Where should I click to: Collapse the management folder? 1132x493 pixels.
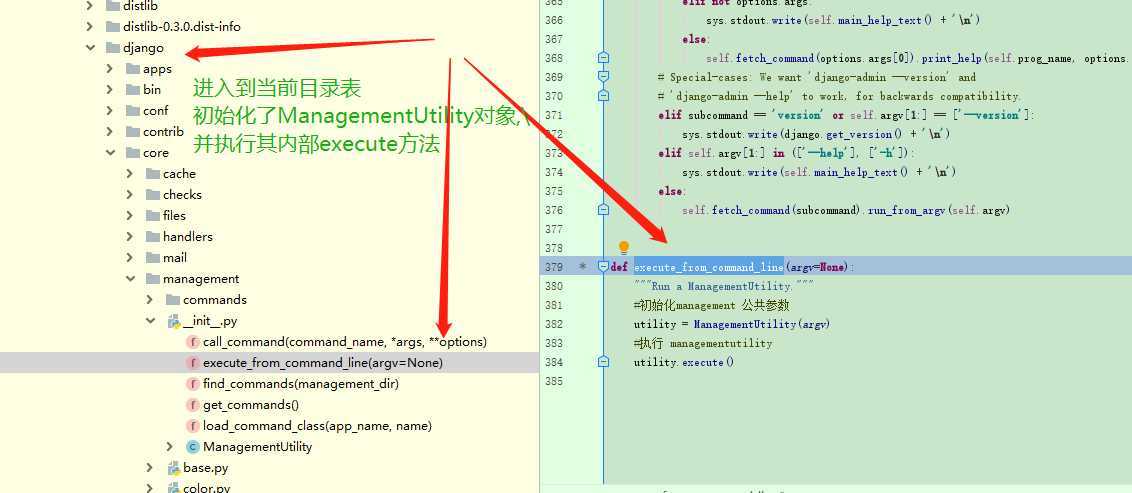click(x=130, y=278)
